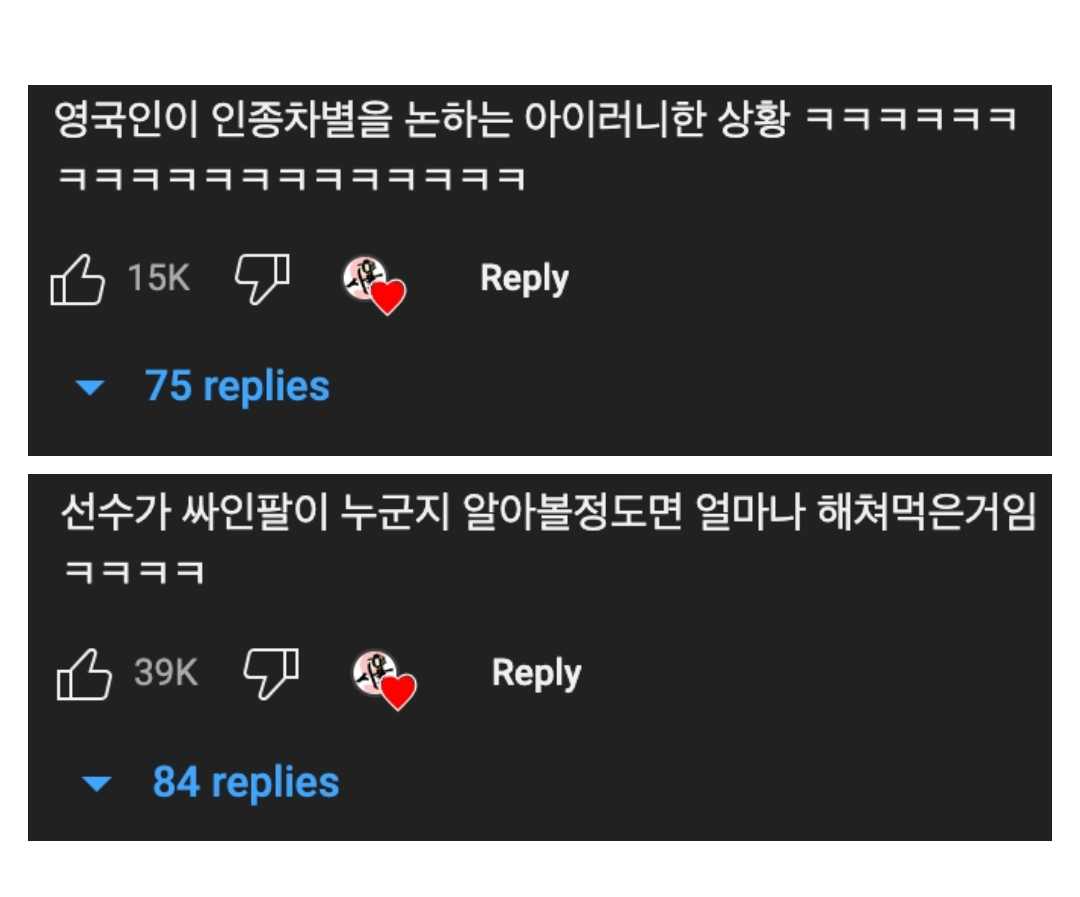Open the "84 replies" thread link
1080x897 pixels.
[246, 782]
